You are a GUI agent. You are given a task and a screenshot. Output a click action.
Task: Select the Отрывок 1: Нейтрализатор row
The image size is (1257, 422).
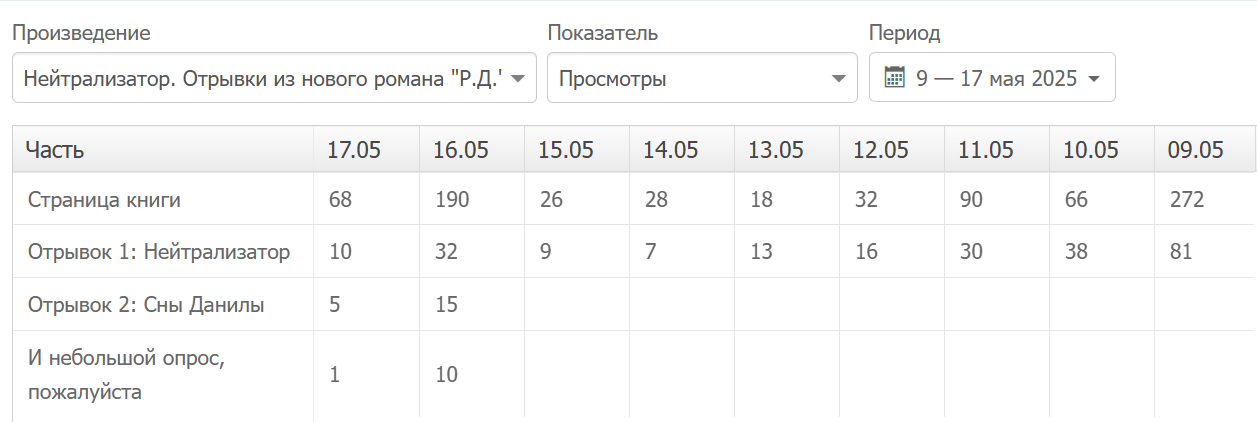coord(158,252)
